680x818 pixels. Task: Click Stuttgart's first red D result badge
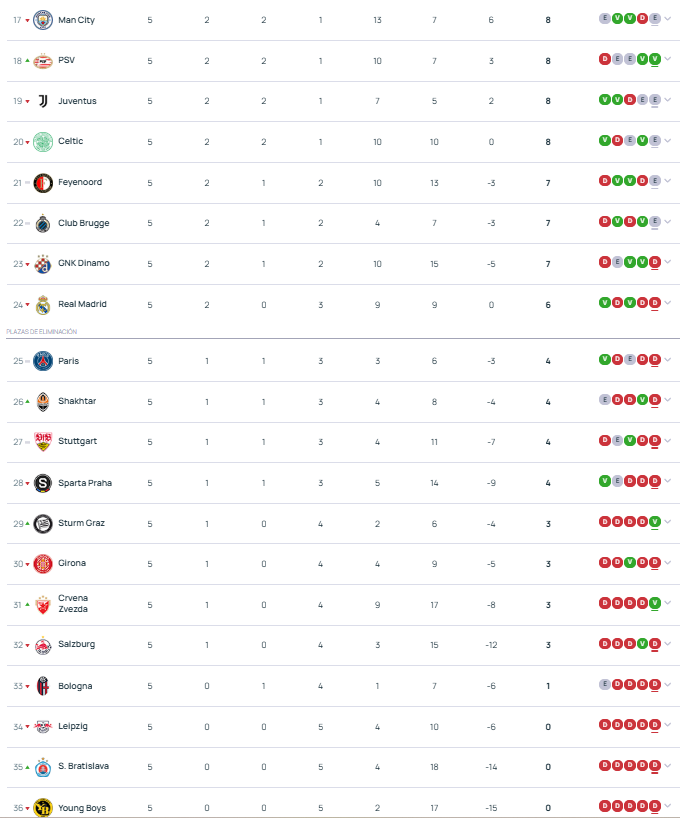[604, 440]
